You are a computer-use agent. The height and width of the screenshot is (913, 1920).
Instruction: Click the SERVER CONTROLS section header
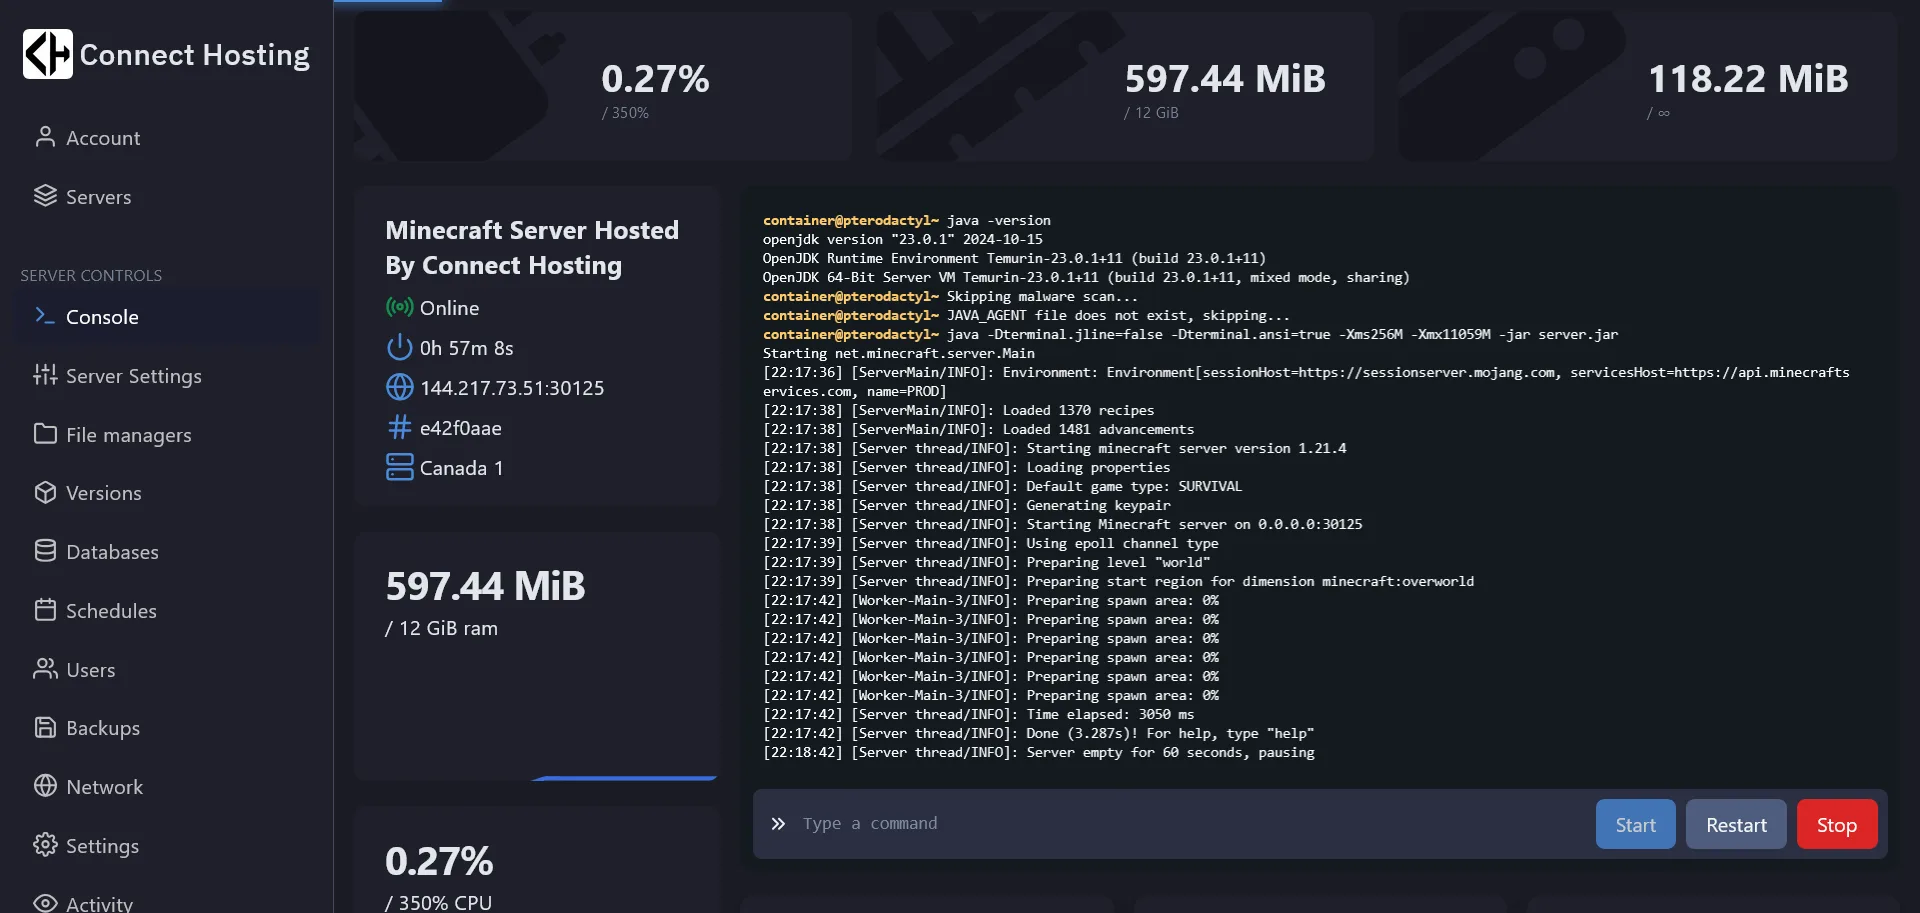pos(91,275)
